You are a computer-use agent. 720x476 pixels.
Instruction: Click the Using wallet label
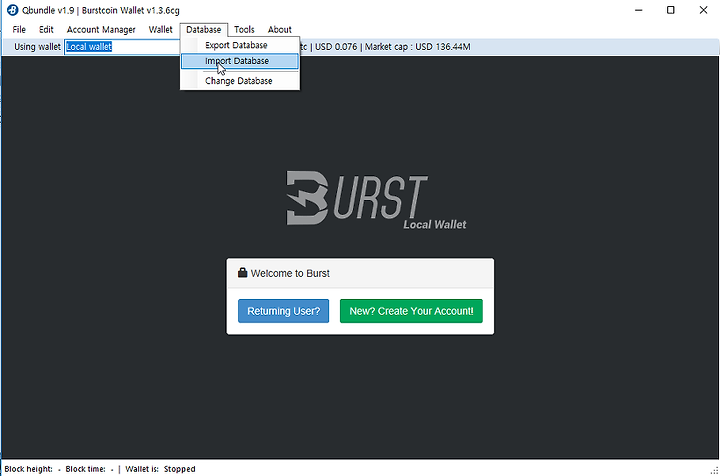coord(37,47)
